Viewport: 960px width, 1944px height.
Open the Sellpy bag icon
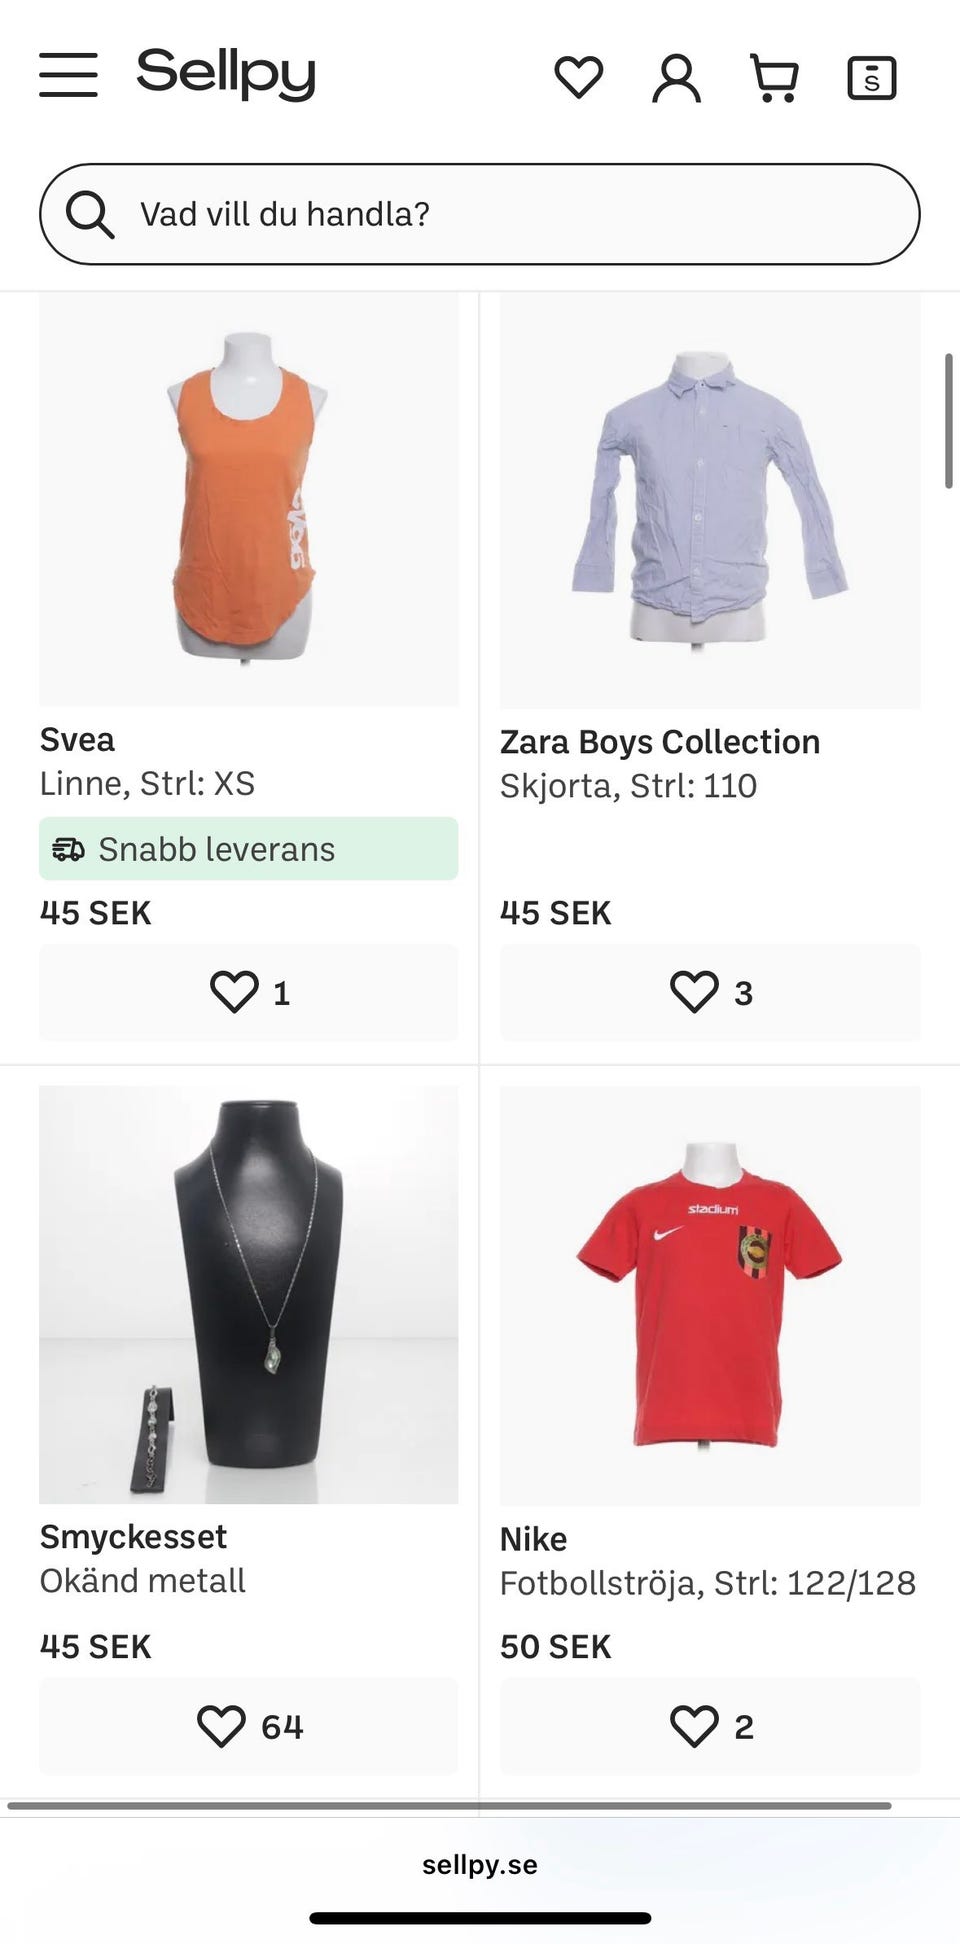[871, 78]
